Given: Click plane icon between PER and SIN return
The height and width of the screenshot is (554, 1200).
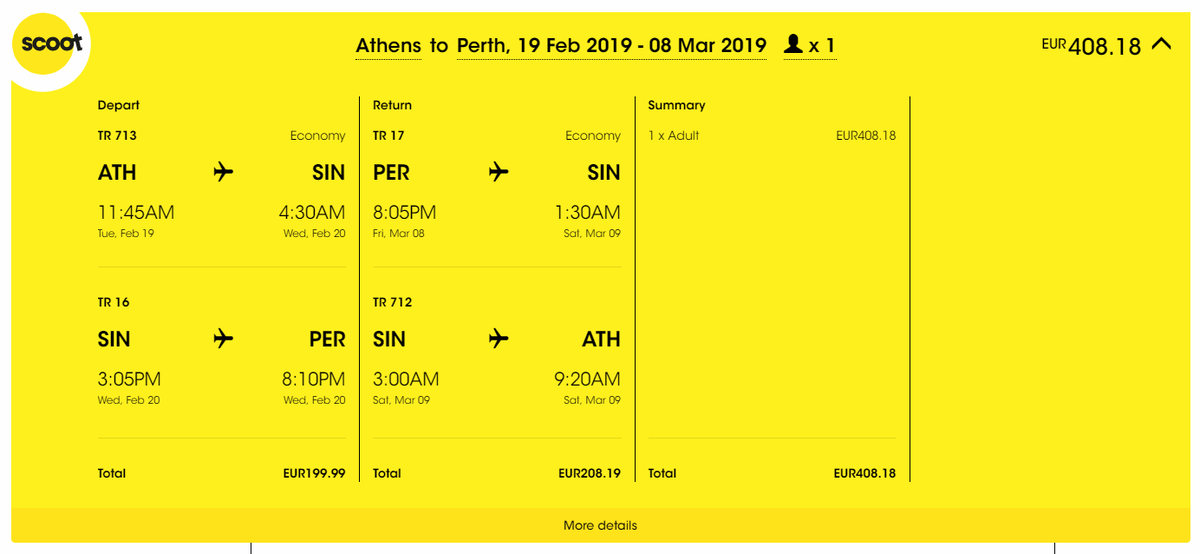Looking at the screenshot, I should pyautogui.click(x=498, y=173).
